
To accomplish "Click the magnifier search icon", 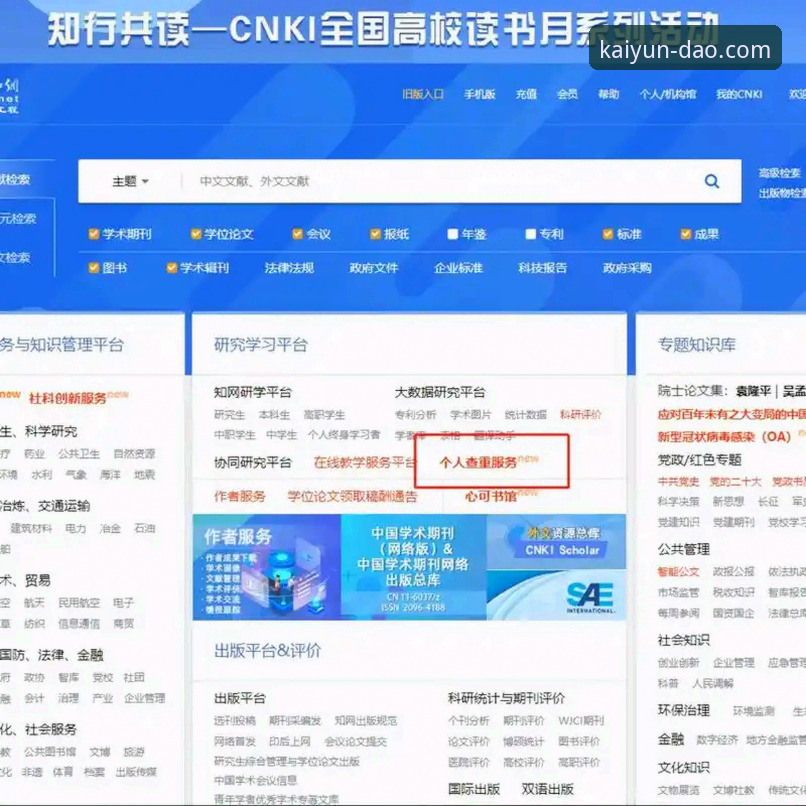I will [x=711, y=181].
